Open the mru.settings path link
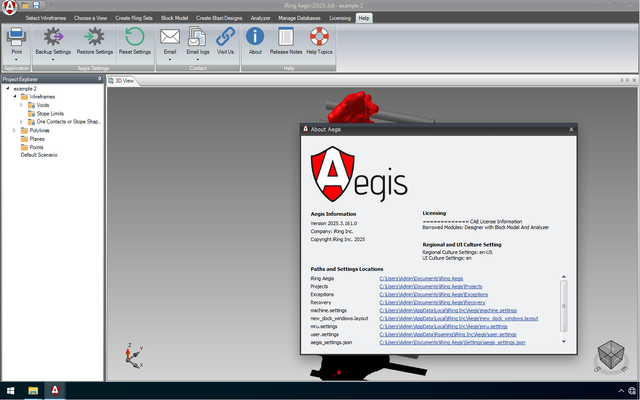 (x=443, y=327)
